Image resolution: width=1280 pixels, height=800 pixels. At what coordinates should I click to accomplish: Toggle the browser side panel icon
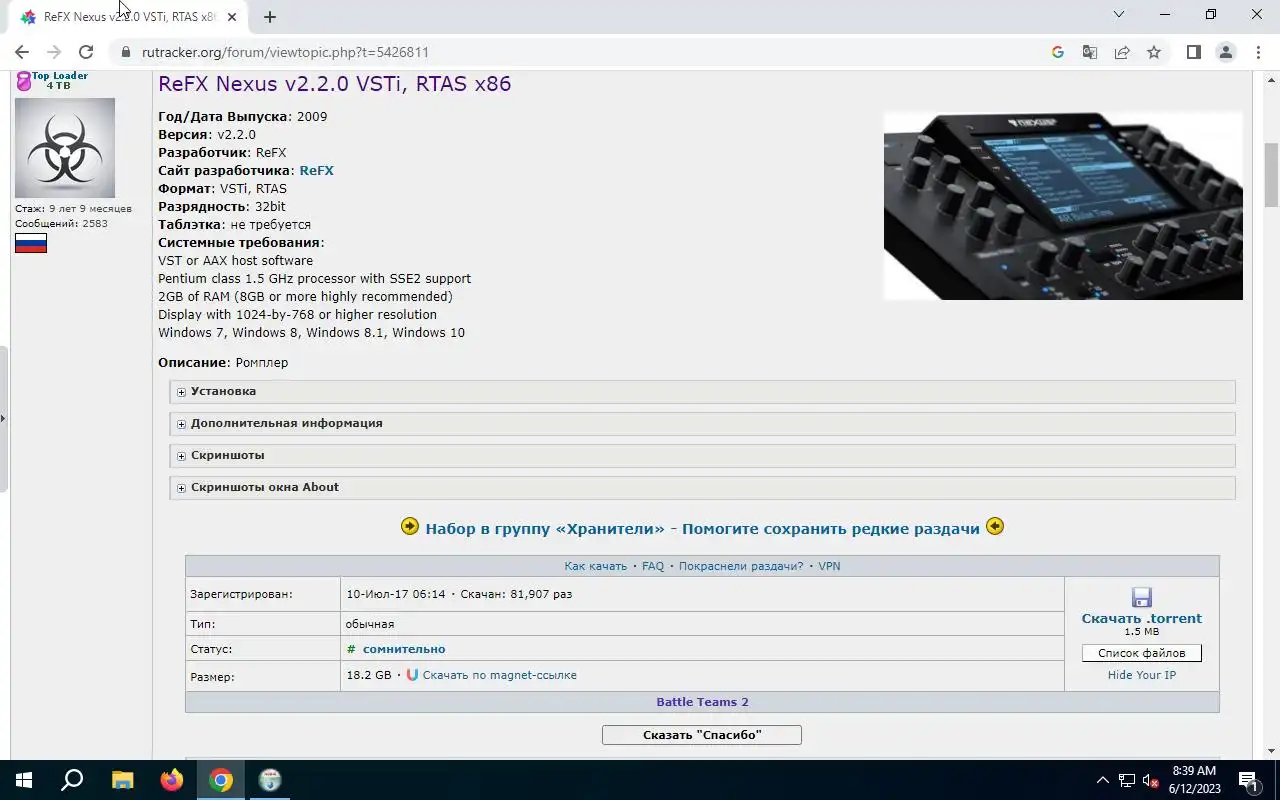tap(1194, 52)
